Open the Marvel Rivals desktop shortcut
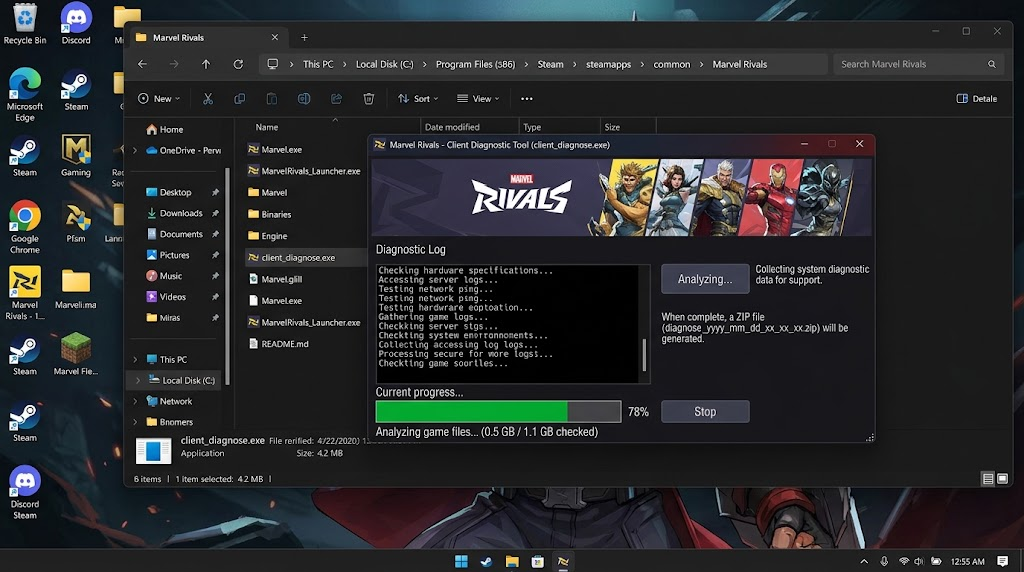This screenshot has height=572, width=1024. (25, 293)
